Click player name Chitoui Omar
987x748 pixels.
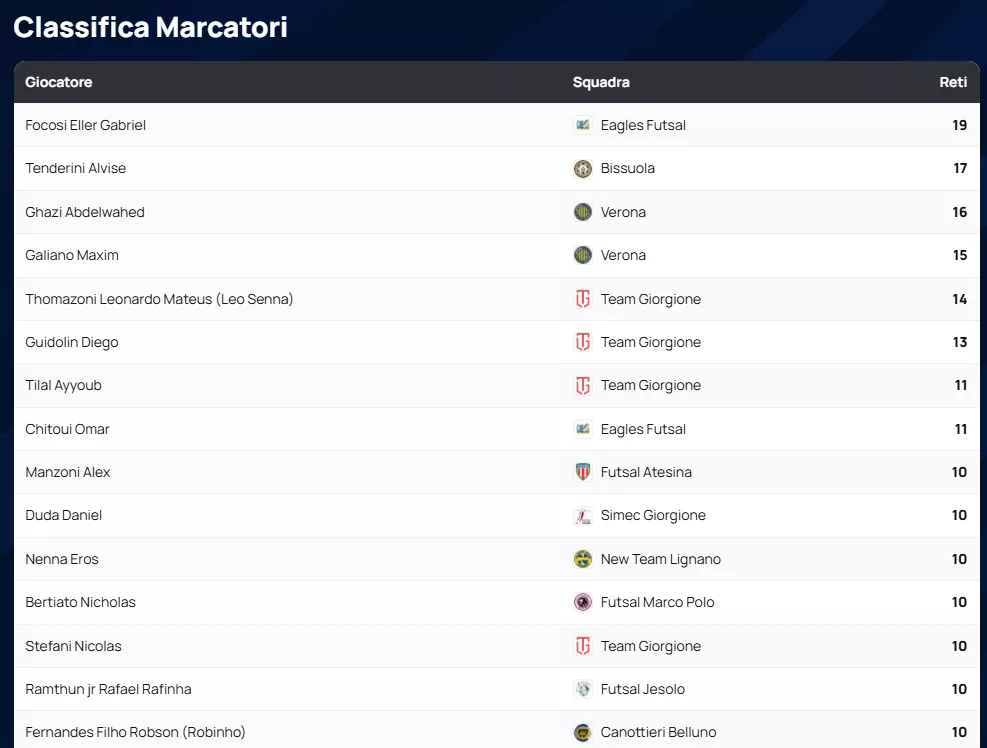click(67, 429)
